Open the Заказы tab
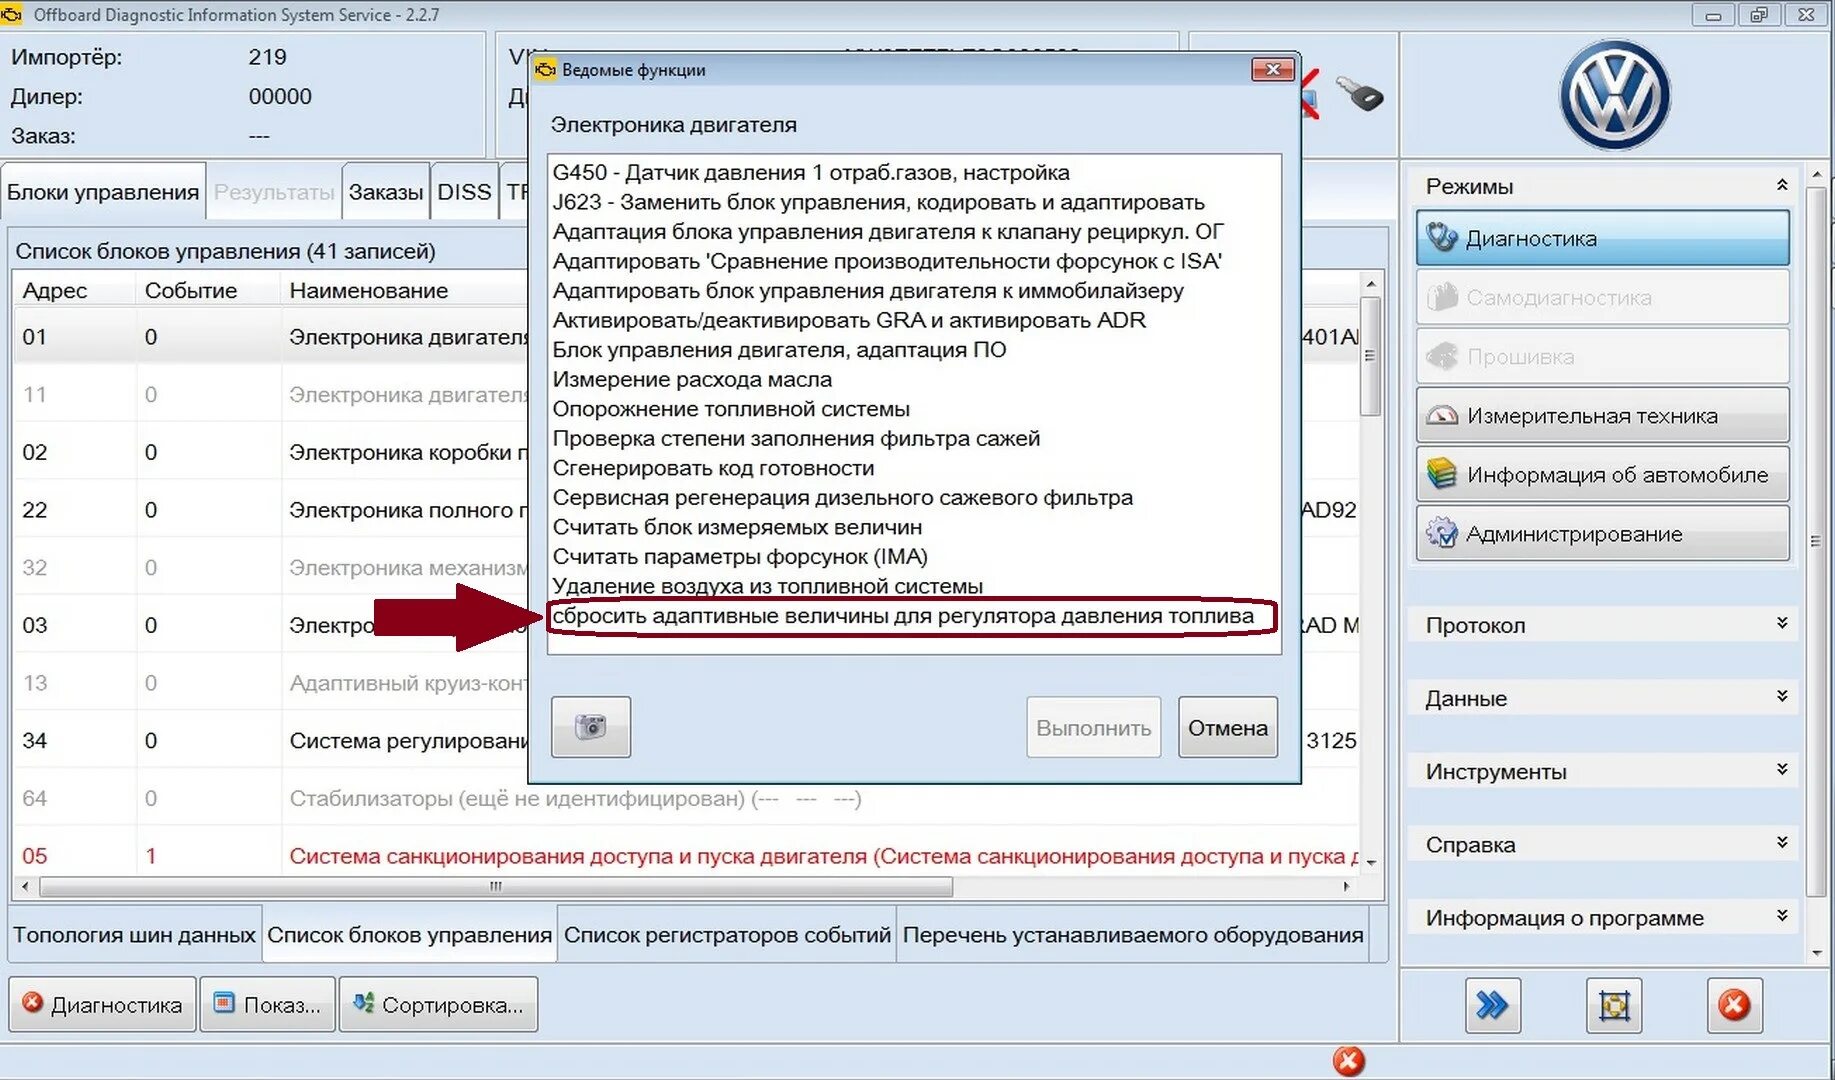1835x1080 pixels. (386, 192)
